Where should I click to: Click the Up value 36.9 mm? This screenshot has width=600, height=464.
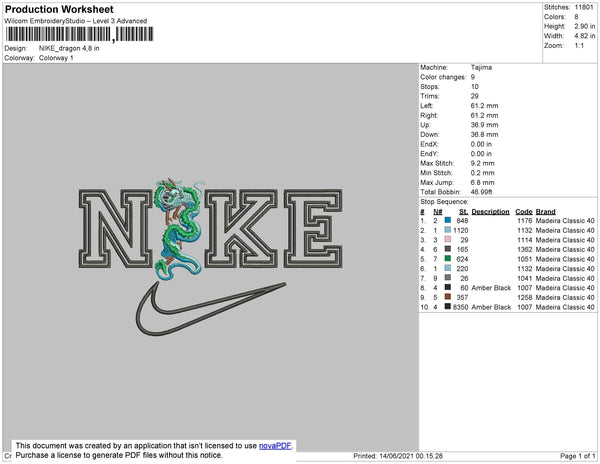click(x=484, y=125)
